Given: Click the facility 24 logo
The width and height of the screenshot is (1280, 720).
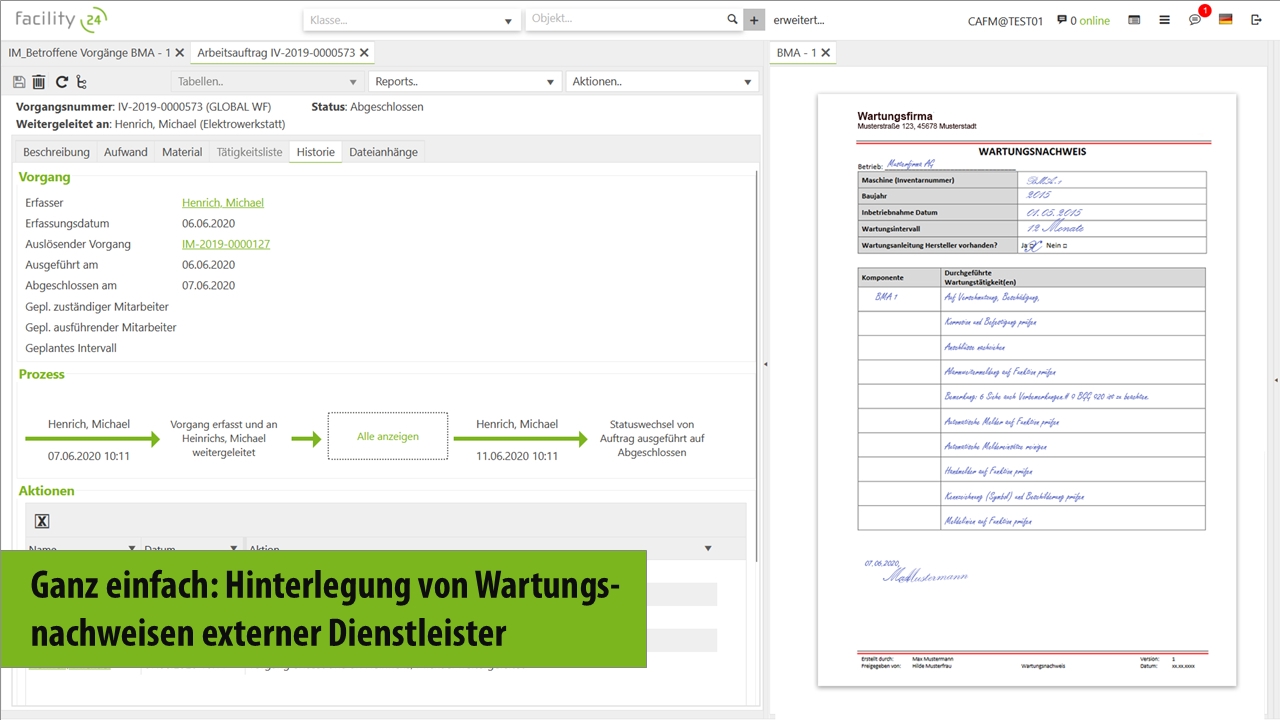Looking at the screenshot, I should 60,18.
